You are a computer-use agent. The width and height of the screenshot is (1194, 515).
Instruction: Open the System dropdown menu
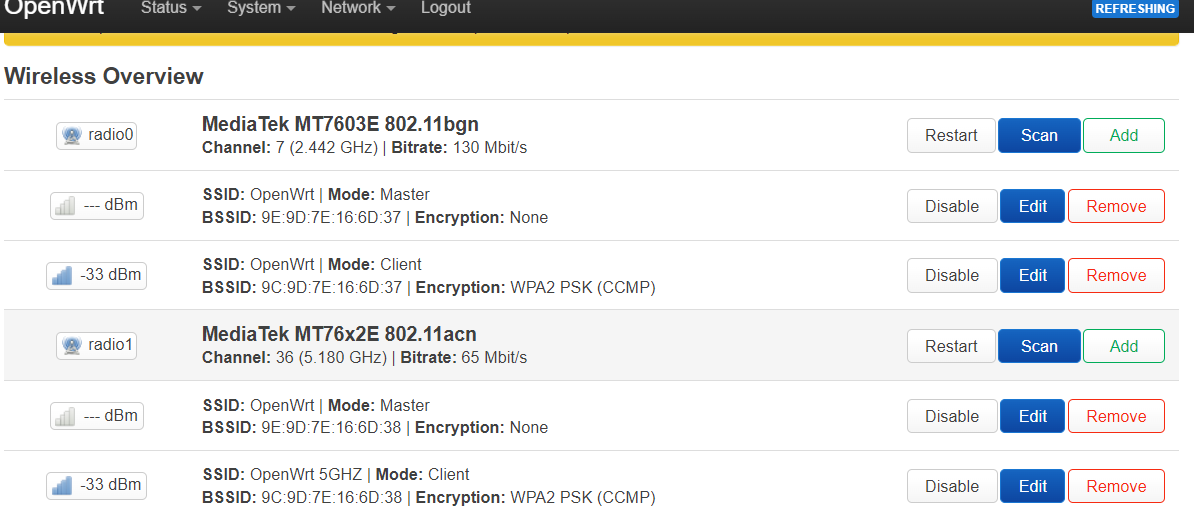tap(261, 8)
